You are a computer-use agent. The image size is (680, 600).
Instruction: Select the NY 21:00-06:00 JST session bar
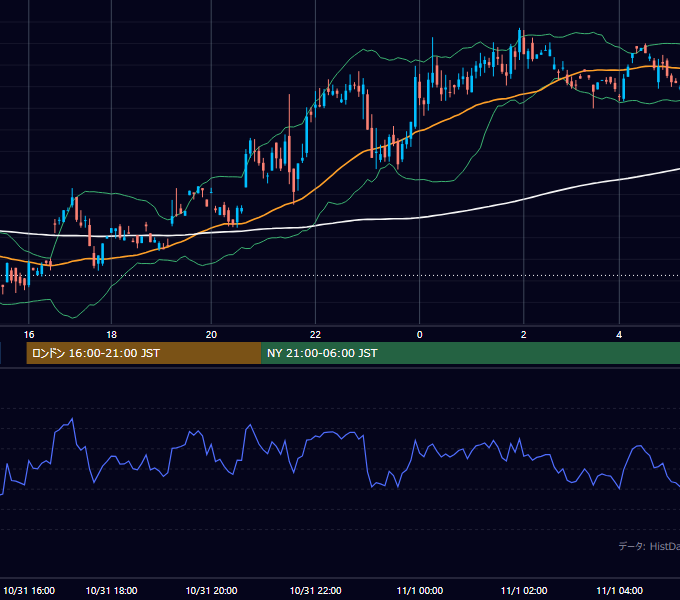pos(471,353)
